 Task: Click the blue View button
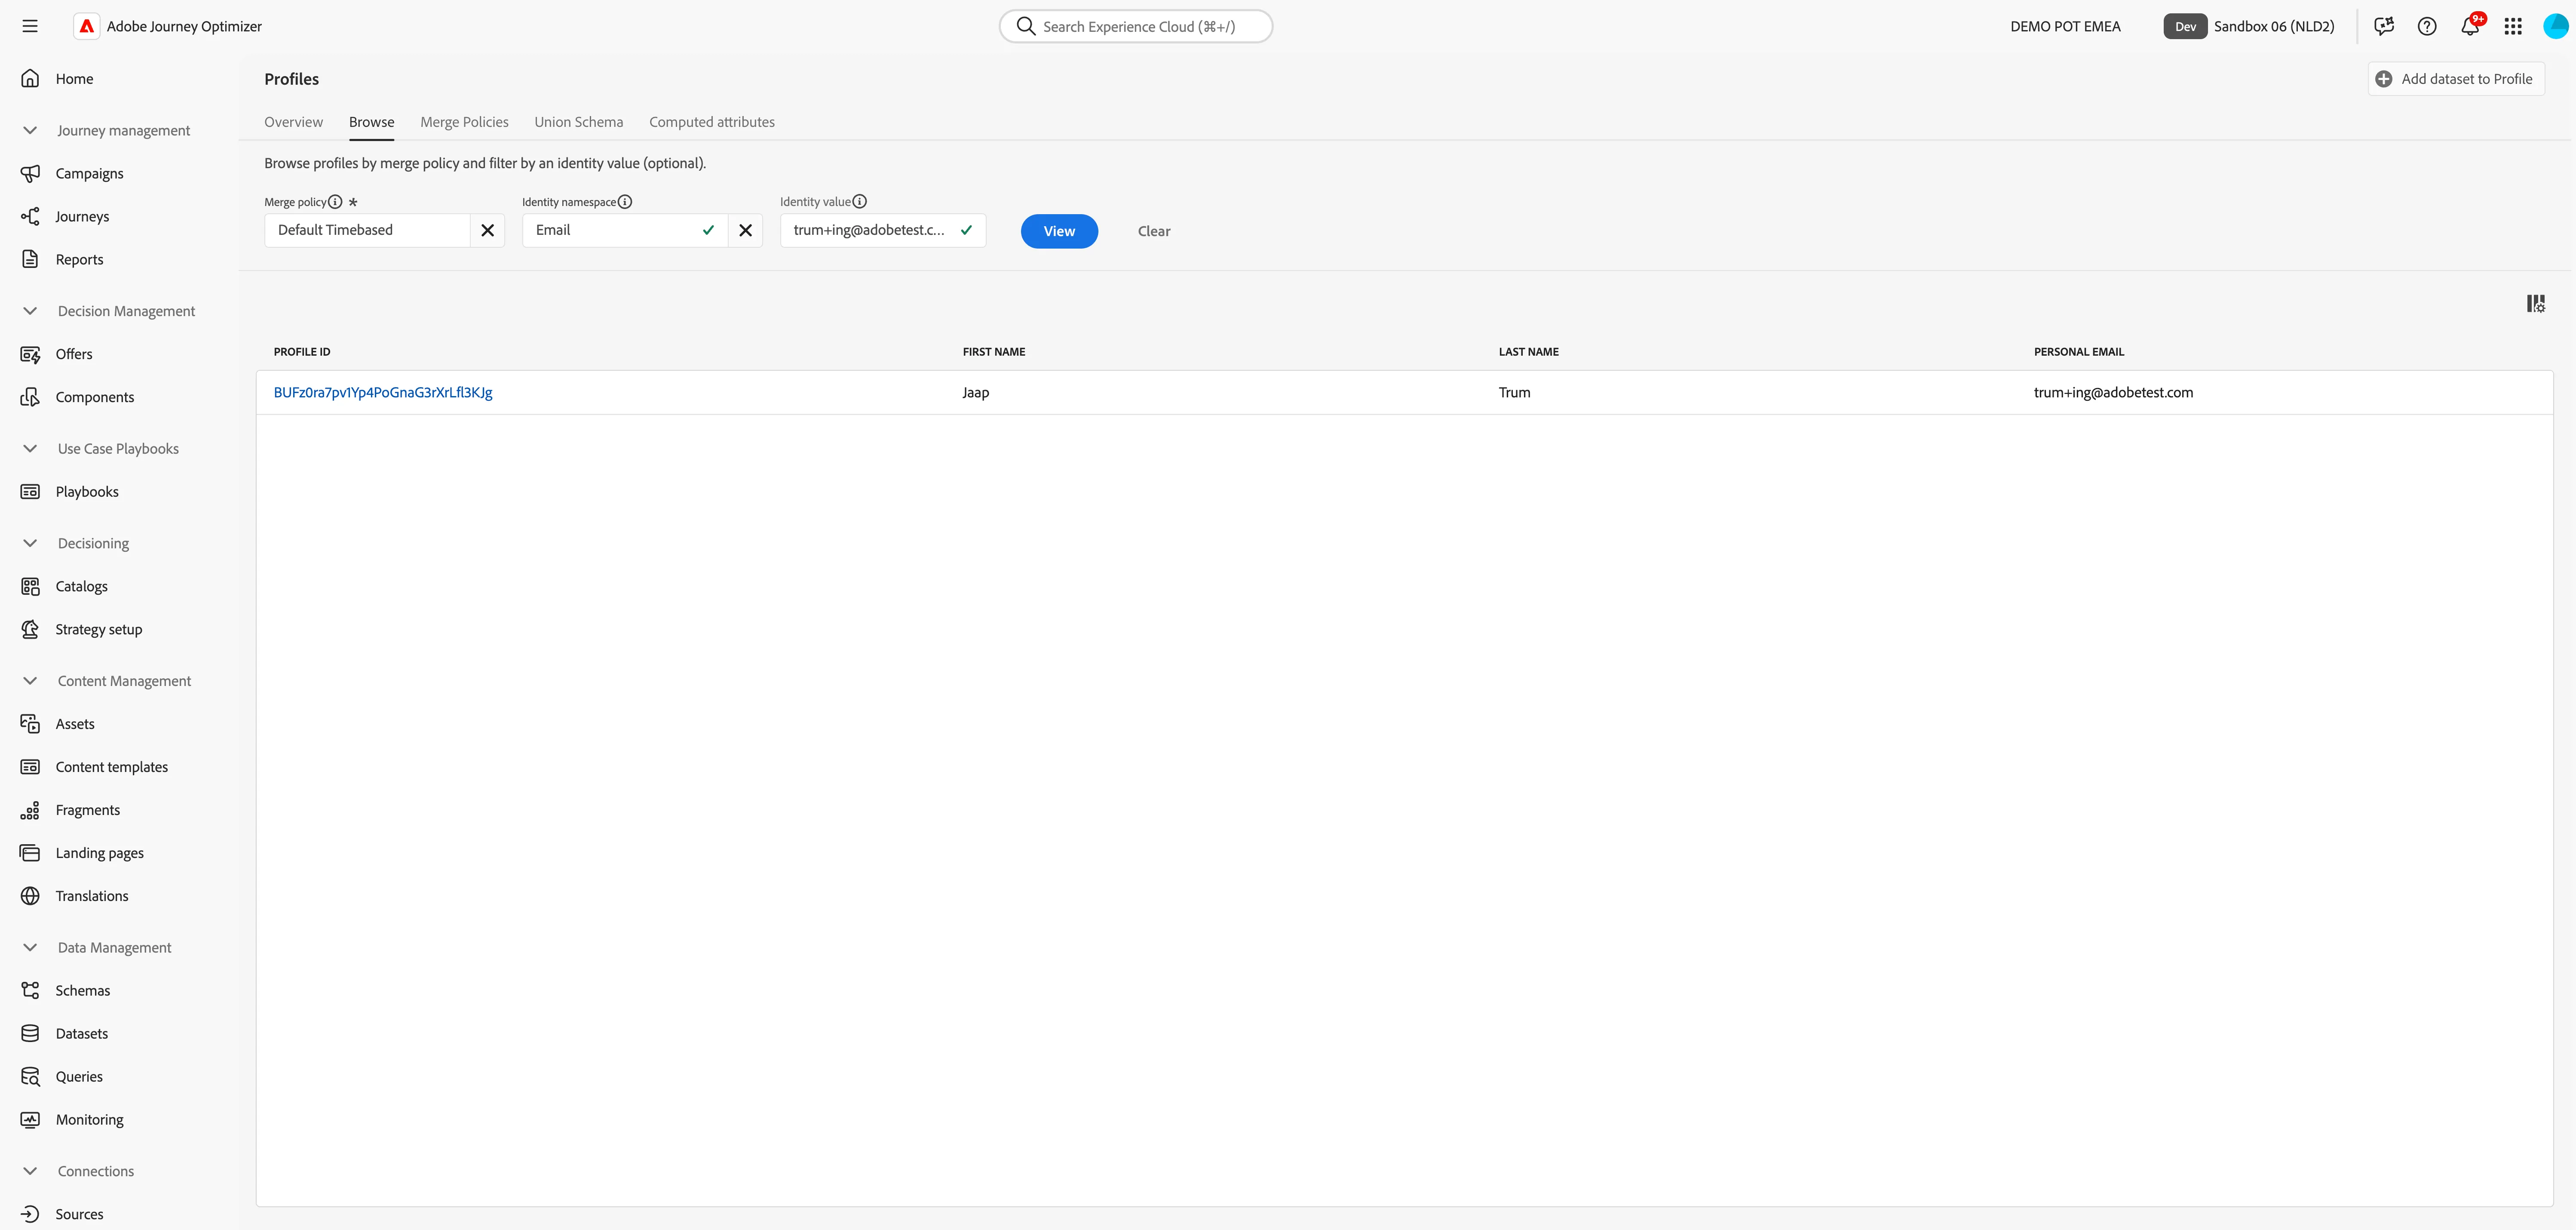pos(1059,231)
